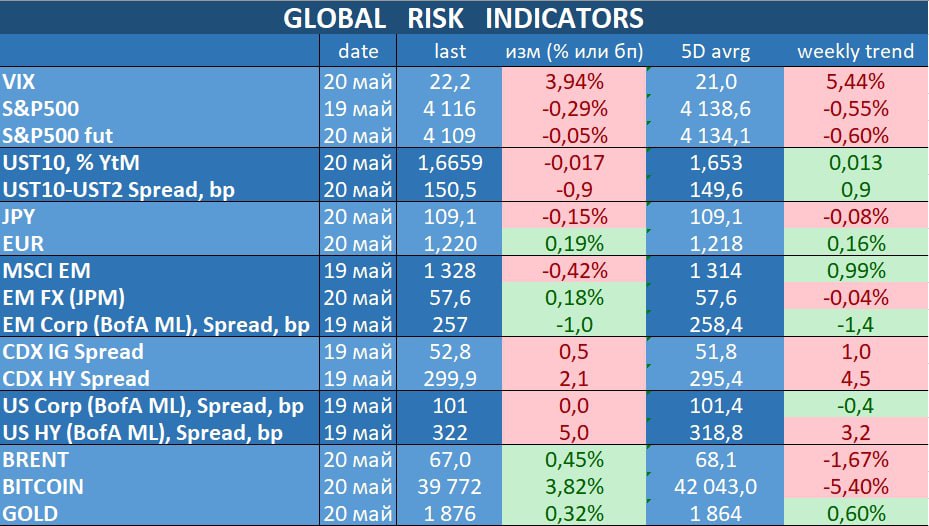The image size is (929, 526).
Task: Click the BITCOIN last value 39 772
Action: tap(450, 487)
